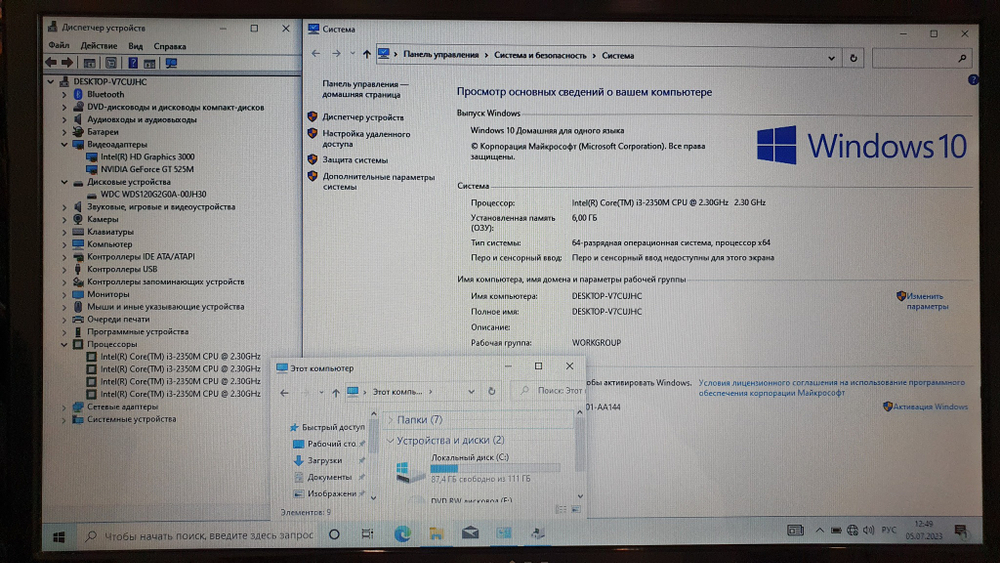Viewport: 1000px width, 563px height.
Task: Click the search box in Этот компьютер
Action: point(550,391)
